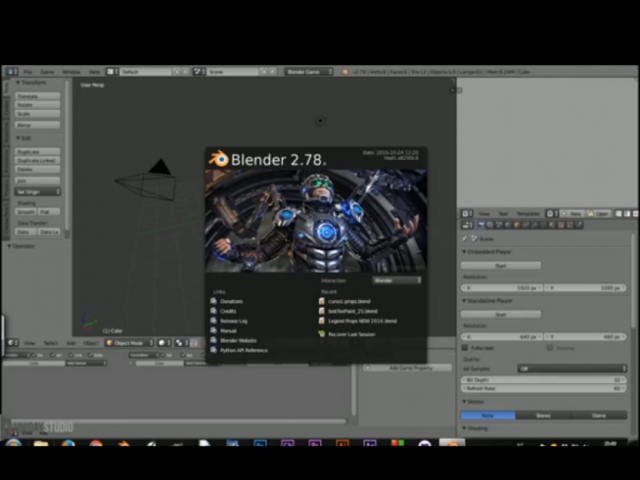Open the Game menu
The height and width of the screenshot is (480, 640).
[x=47, y=72]
